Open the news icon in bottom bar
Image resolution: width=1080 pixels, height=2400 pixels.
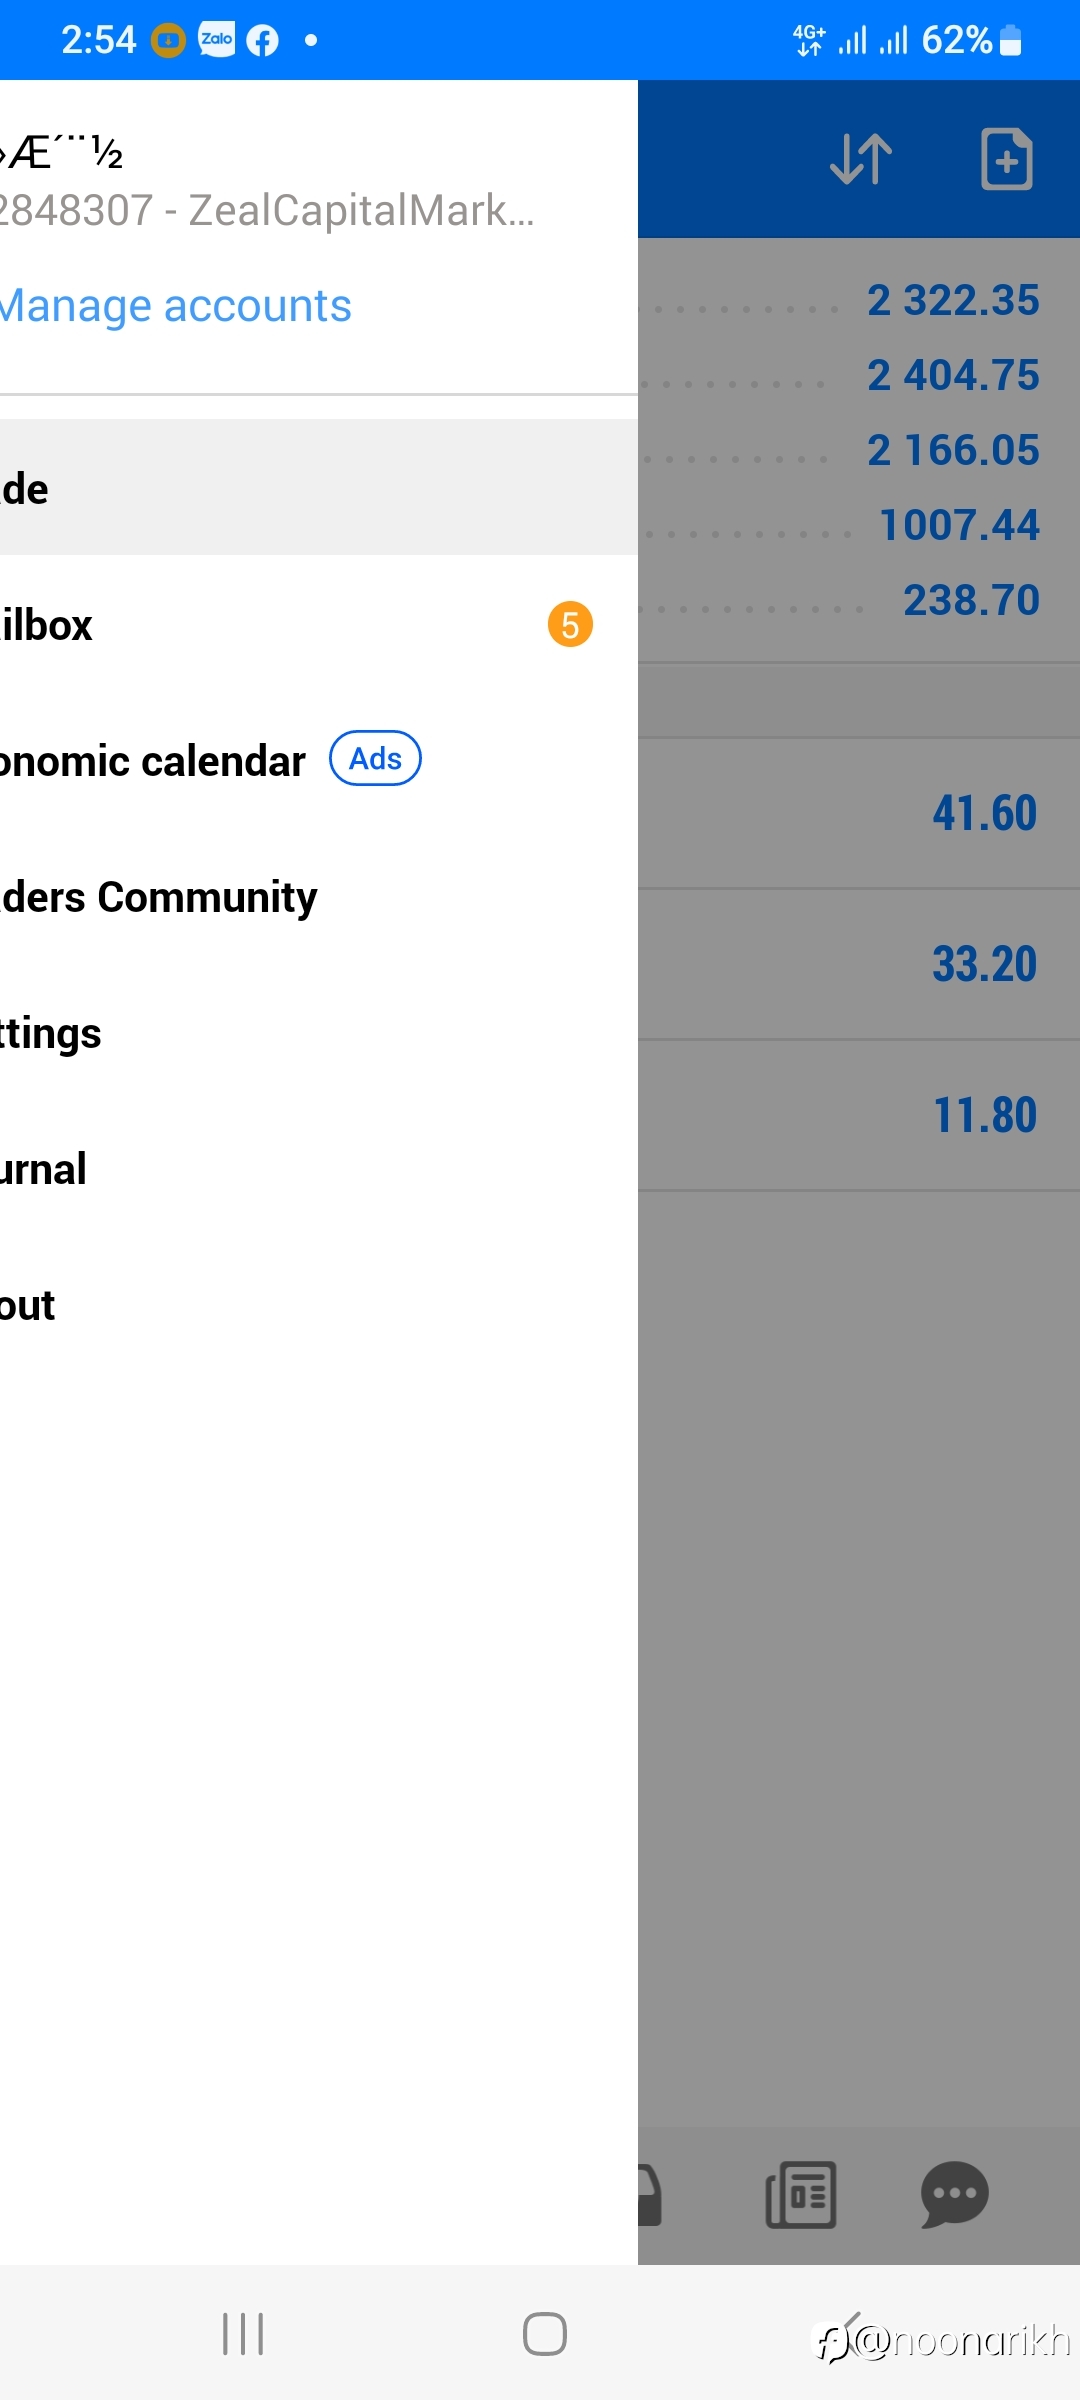click(801, 2195)
